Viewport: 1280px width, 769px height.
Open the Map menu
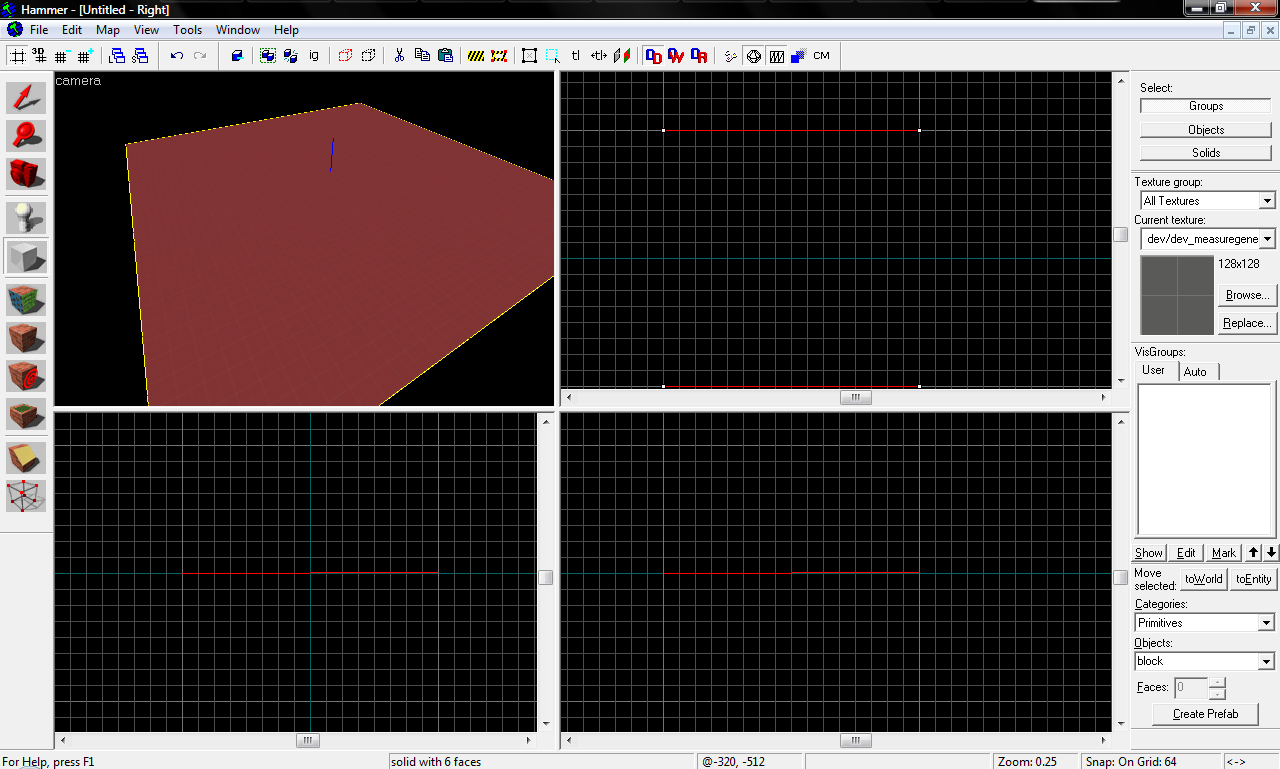point(108,30)
